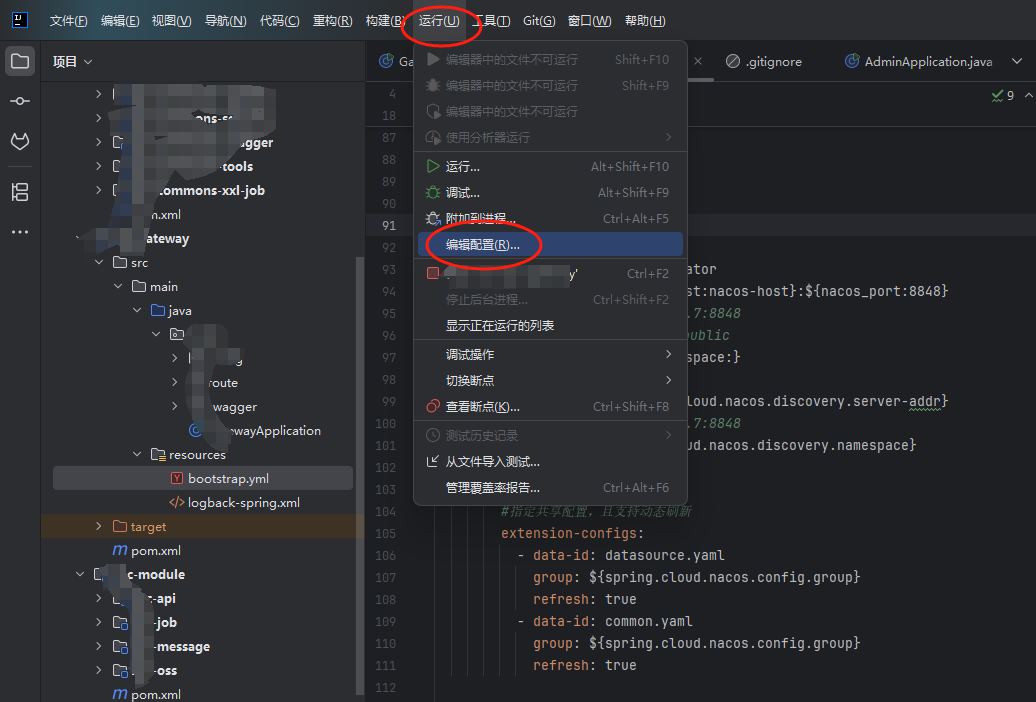Expand the commons-xxl-job module node
Viewport: 1036px width, 702px height.
pyautogui.click(x=99, y=190)
